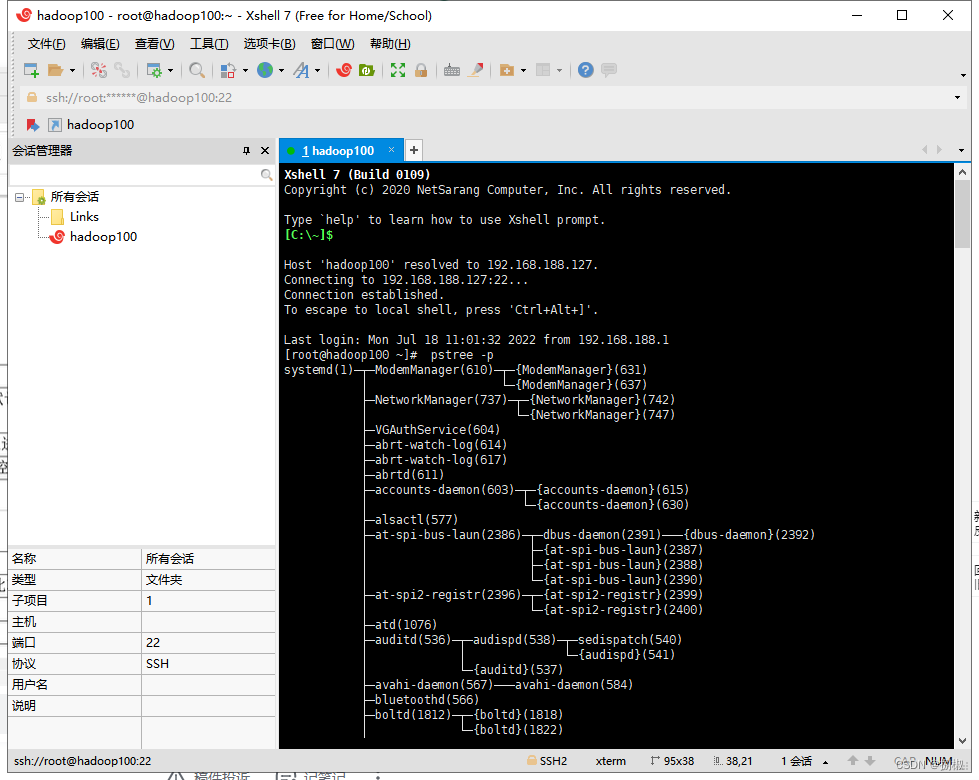Open the 帮助(H) menu
This screenshot has height=780, width=979.
pyautogui.click(x=390, y=44)
